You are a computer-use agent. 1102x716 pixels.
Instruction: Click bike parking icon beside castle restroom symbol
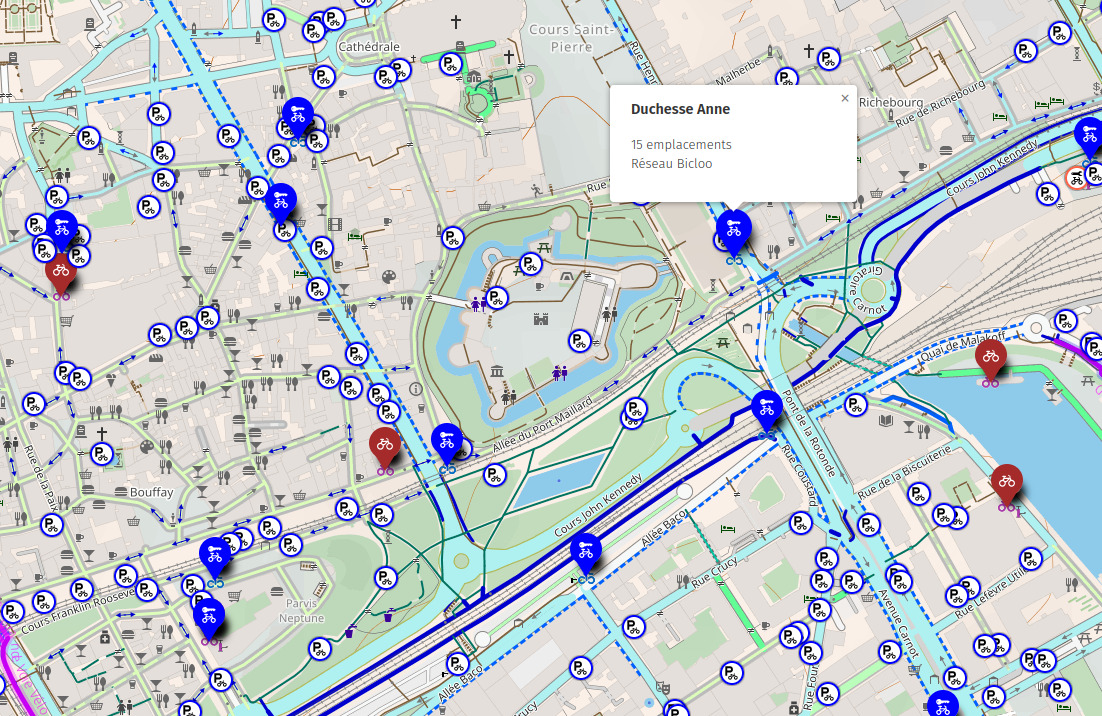pos(497,298)
